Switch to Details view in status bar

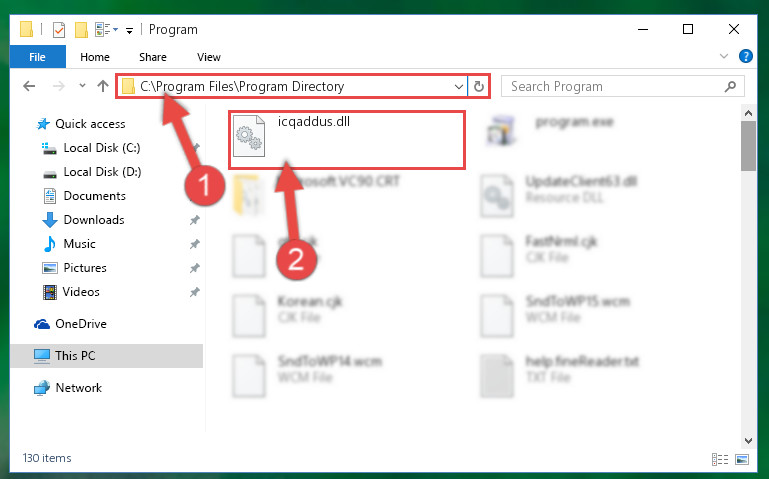tap(719, 459)
